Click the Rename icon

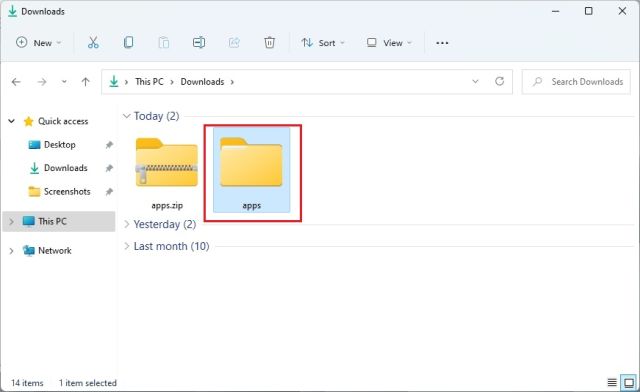coord(199,42)
